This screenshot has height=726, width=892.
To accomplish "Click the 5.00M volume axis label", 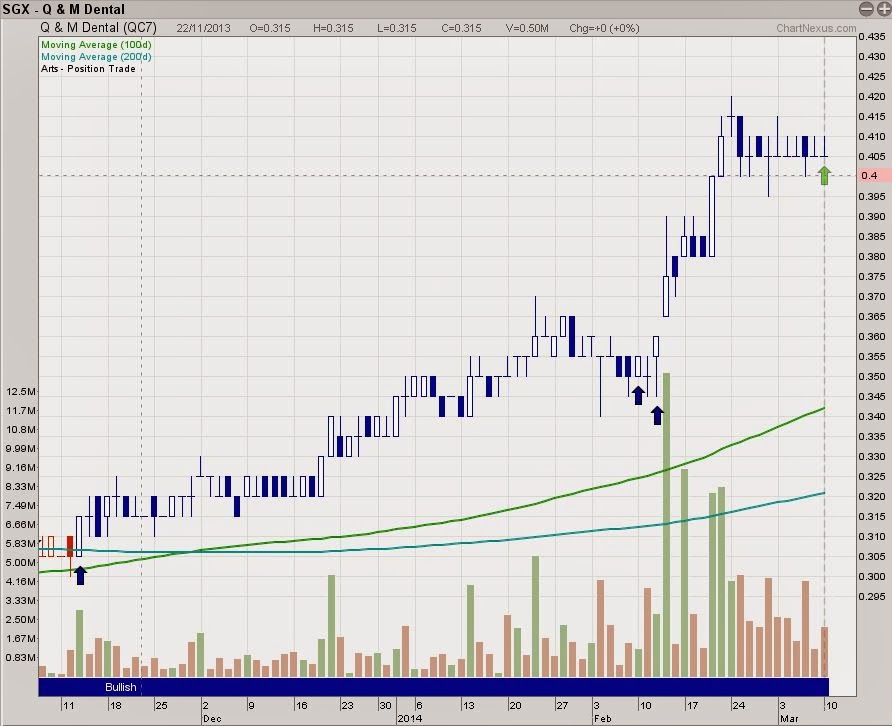I will 21,562.
